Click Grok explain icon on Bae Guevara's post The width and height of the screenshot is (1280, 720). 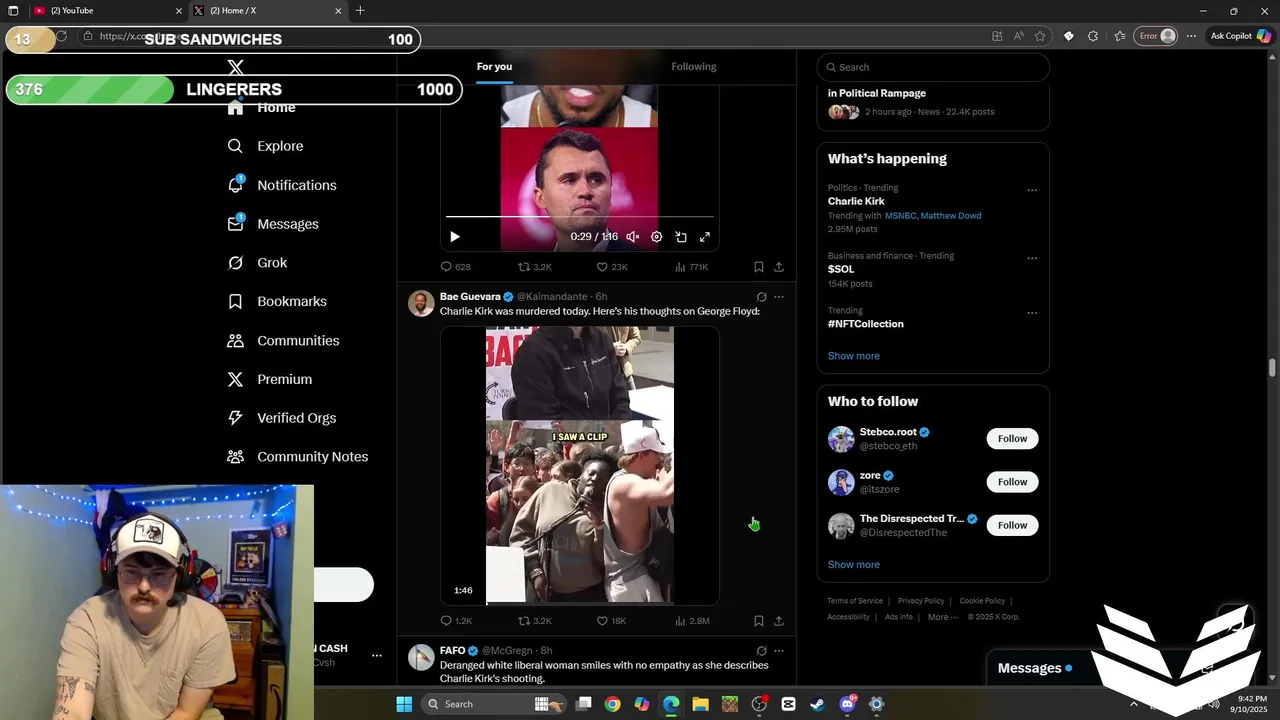click(x=761, y=297)
